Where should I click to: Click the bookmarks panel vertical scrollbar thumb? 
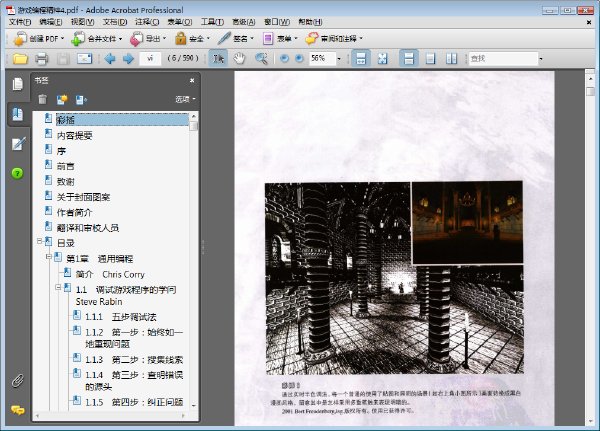point(194,126)
